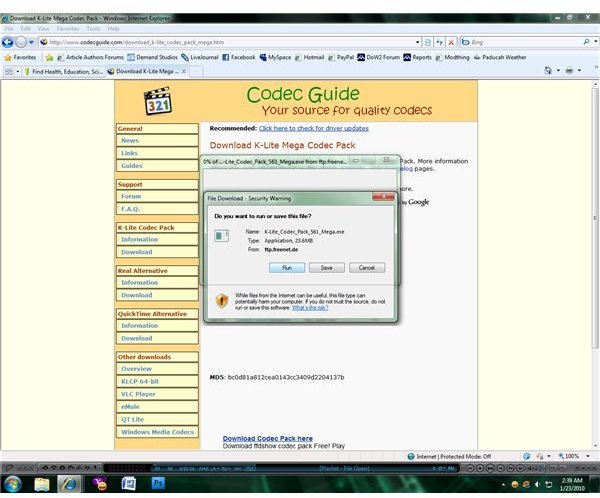Expand the Home button dropdown arrow

[558, 70]
